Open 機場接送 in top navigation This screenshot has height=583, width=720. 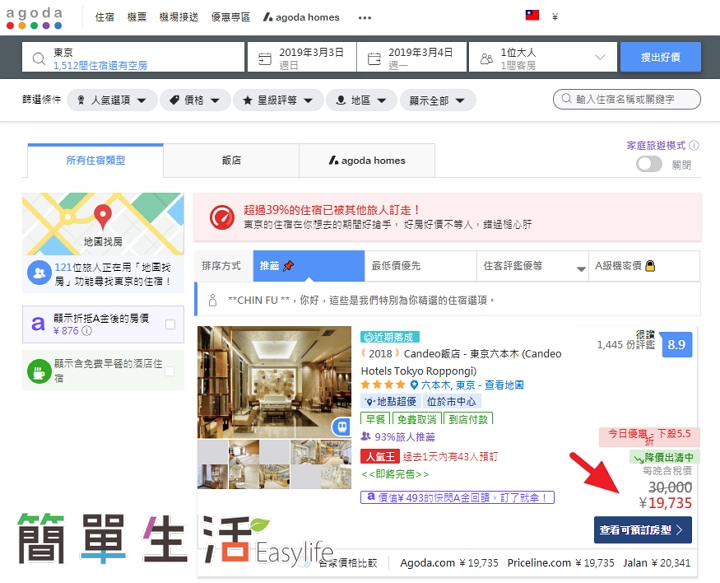(179, 17)
